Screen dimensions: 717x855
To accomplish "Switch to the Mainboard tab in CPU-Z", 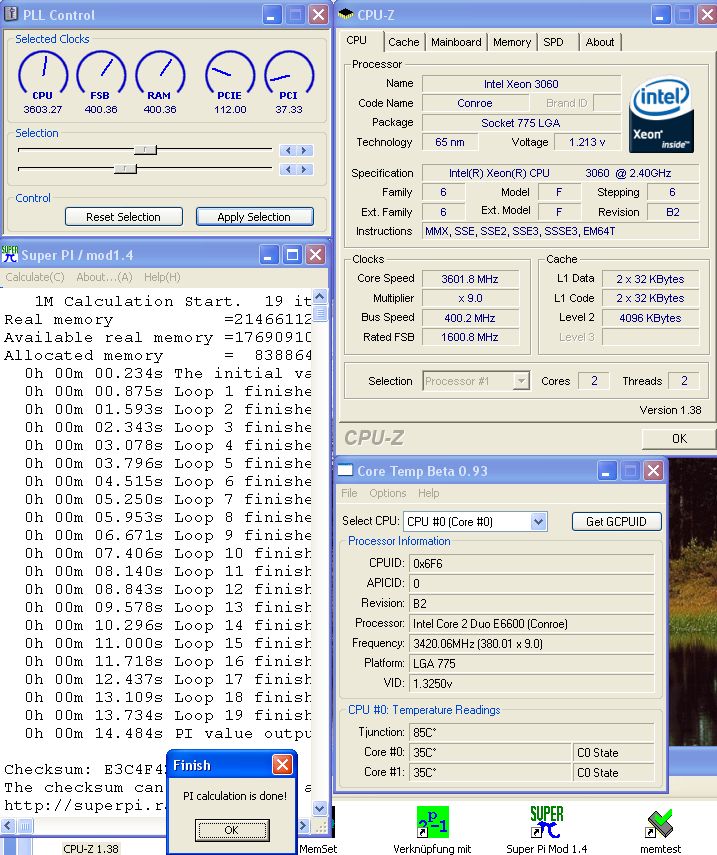I will (456, 42).
